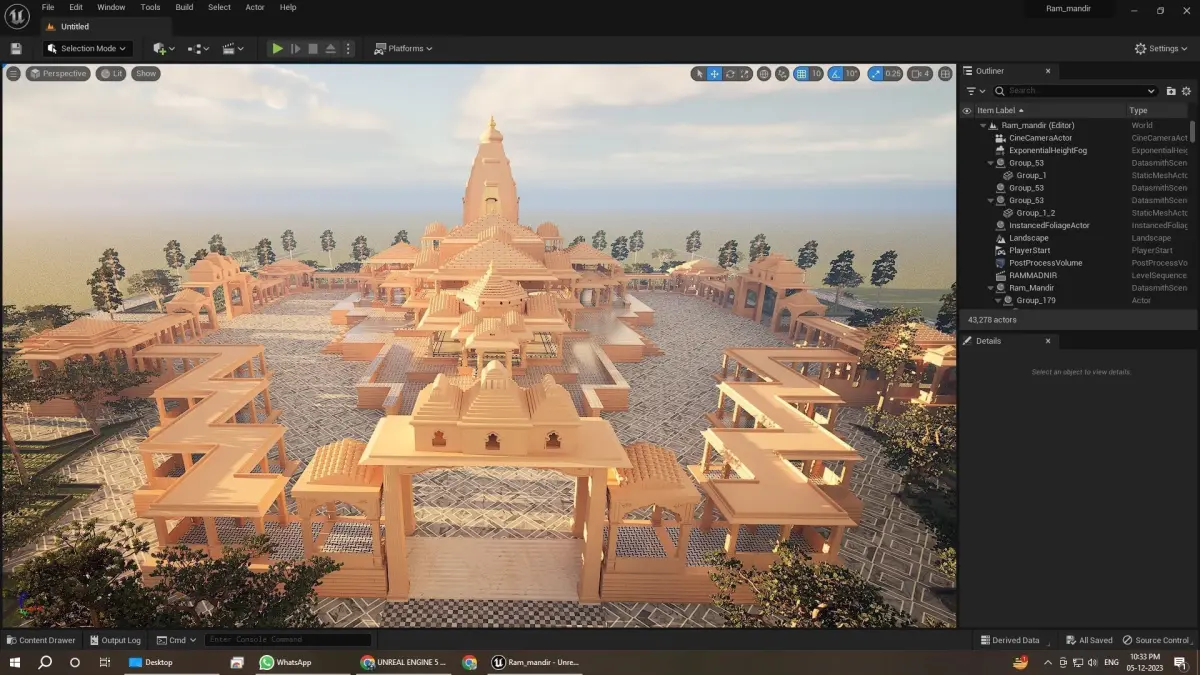The image size is (1200, 675).
Task: Toggle rotation snapping
Action: coord(836,73)
